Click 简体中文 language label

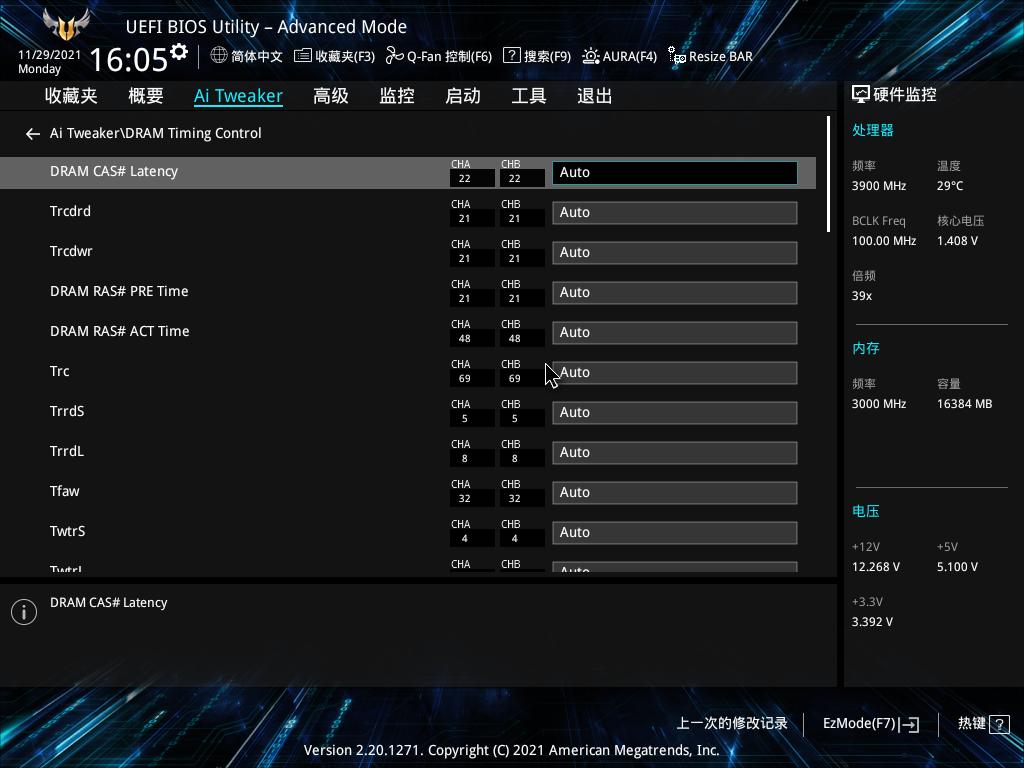[257, 56]
